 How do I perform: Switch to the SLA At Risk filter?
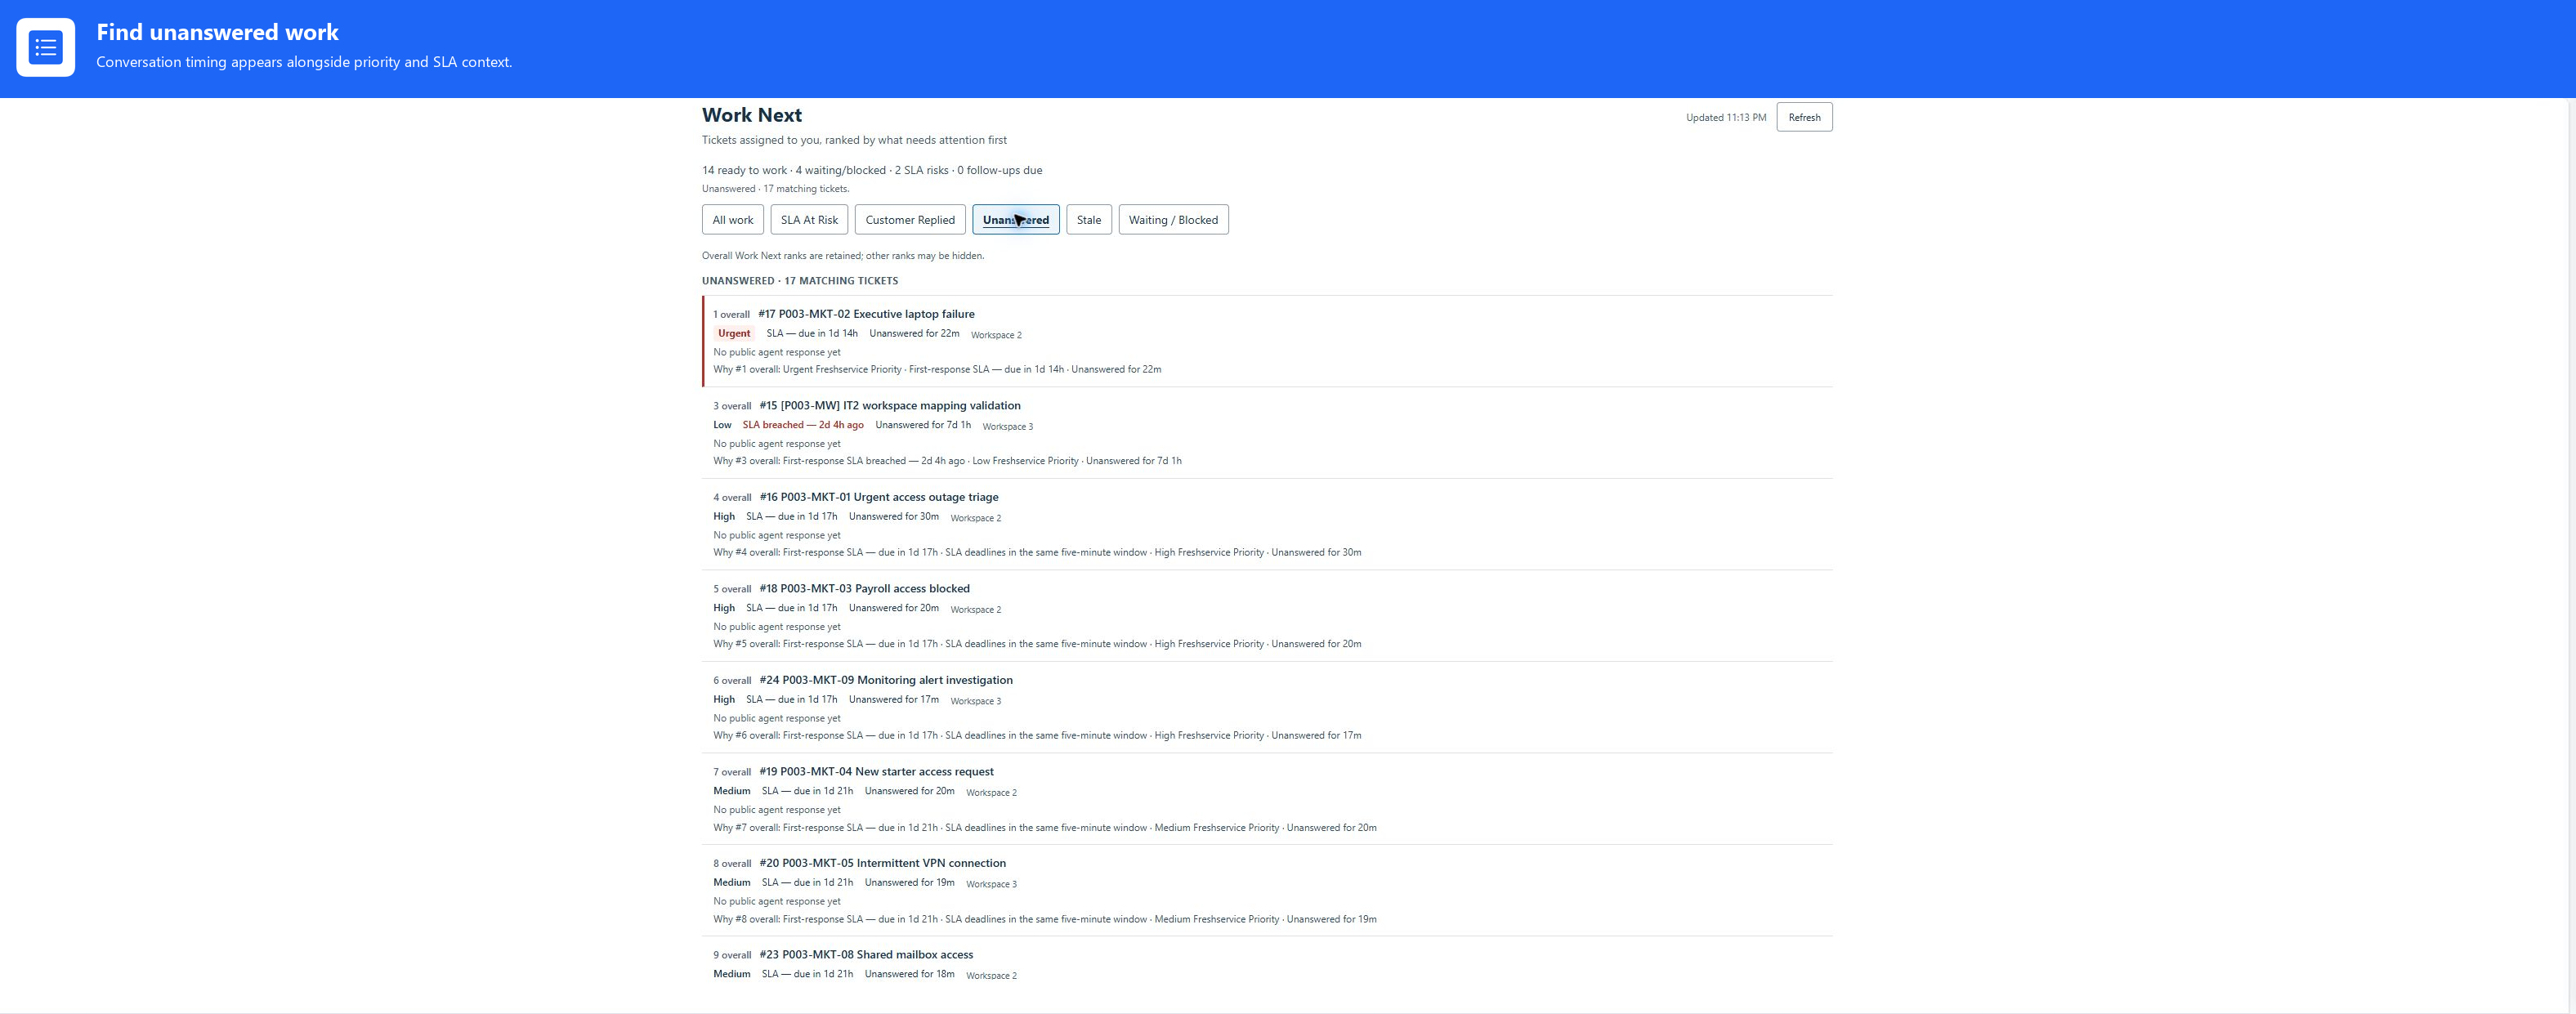(x=809, y=220)
